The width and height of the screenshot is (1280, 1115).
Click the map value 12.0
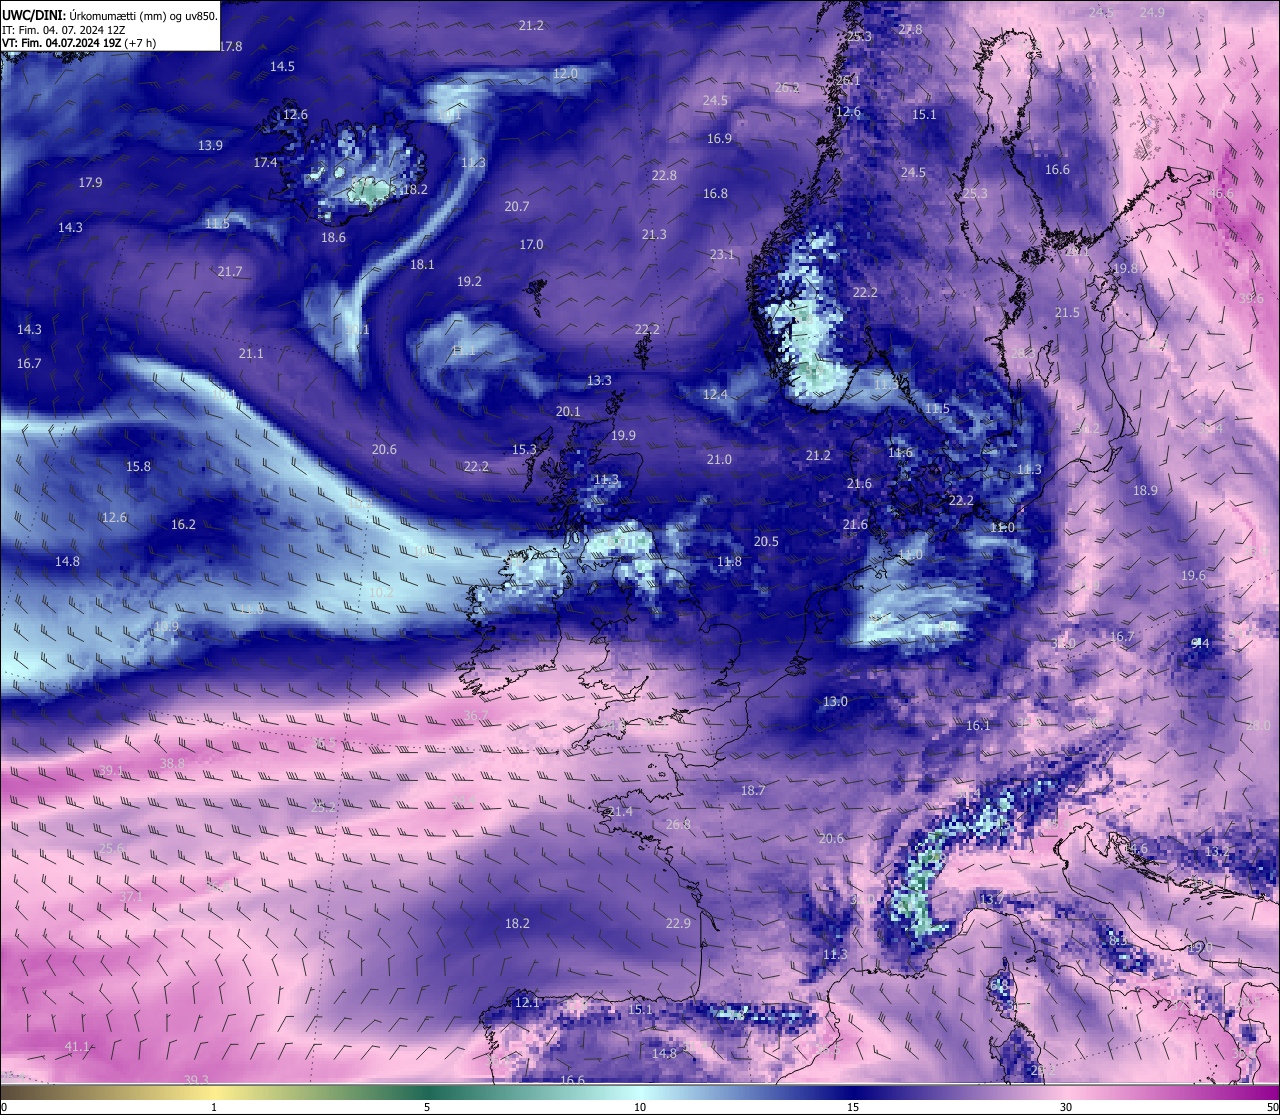tap(565, 73)
